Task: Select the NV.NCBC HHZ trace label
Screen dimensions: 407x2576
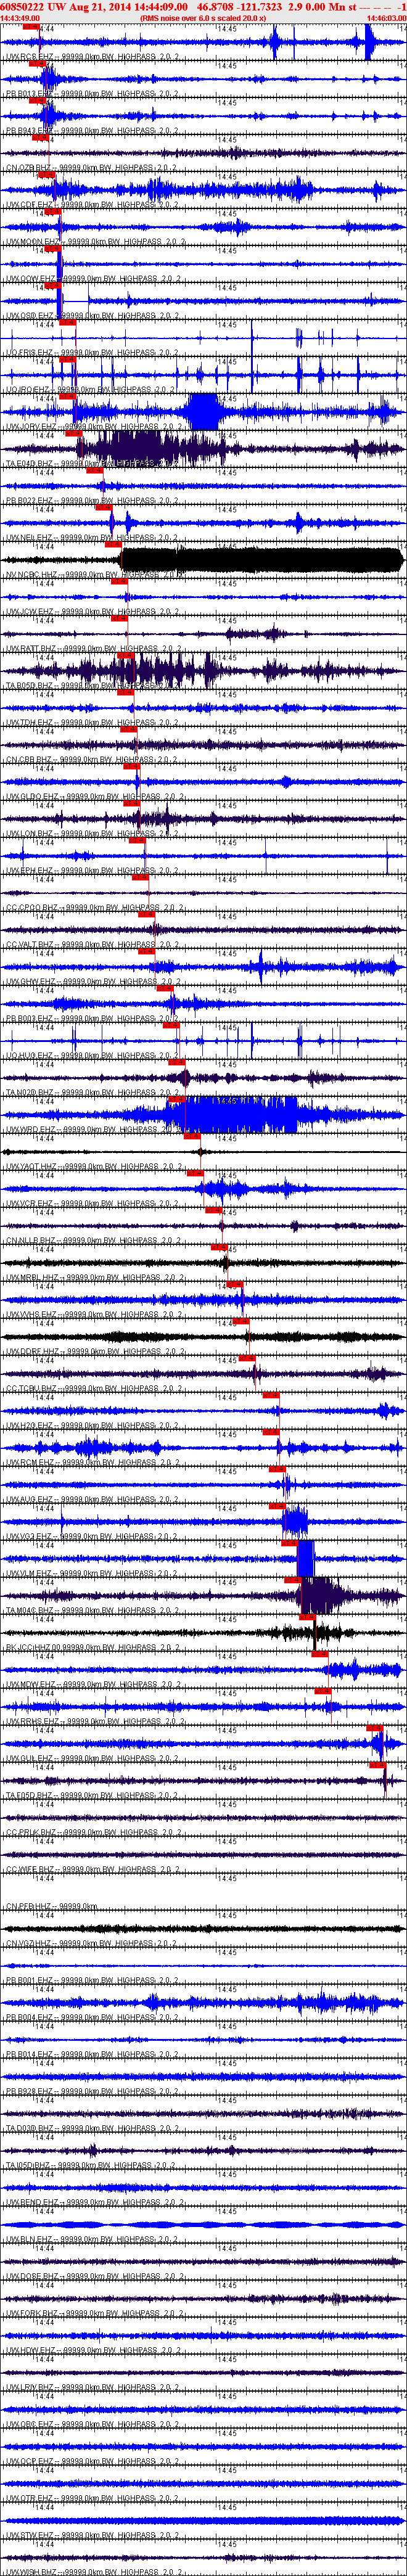Action: click(92, 575)
